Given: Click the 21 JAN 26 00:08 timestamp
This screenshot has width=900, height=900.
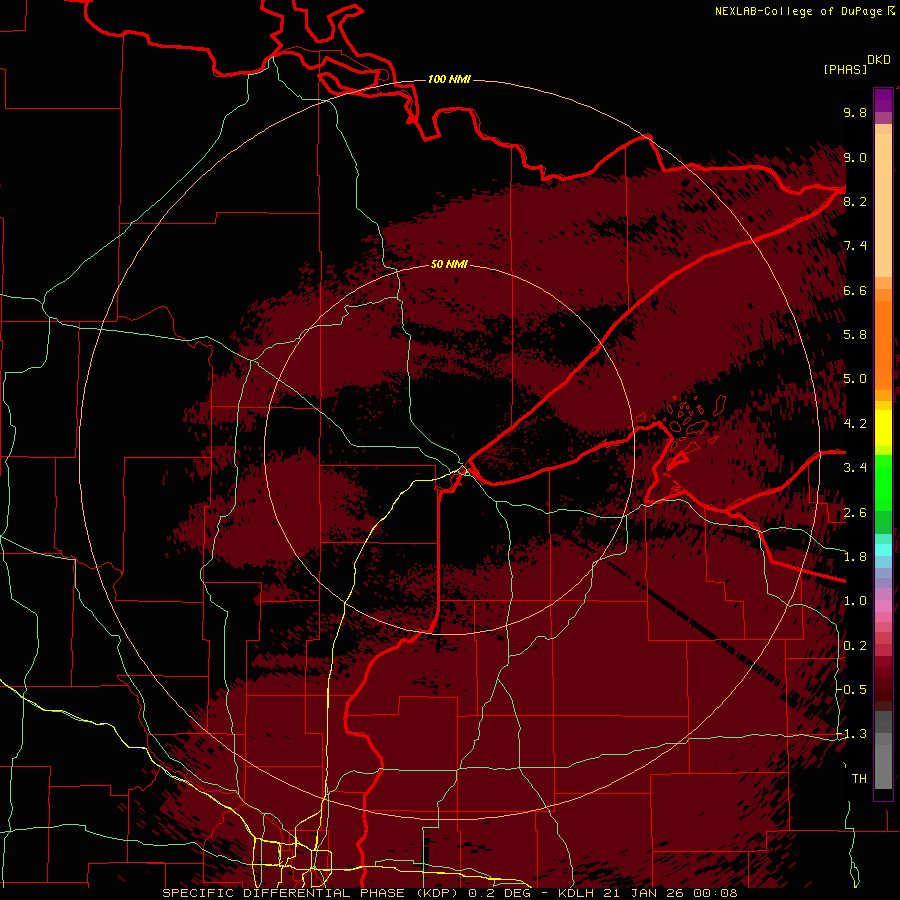Looking at the screenshot, I should [669, 893].
